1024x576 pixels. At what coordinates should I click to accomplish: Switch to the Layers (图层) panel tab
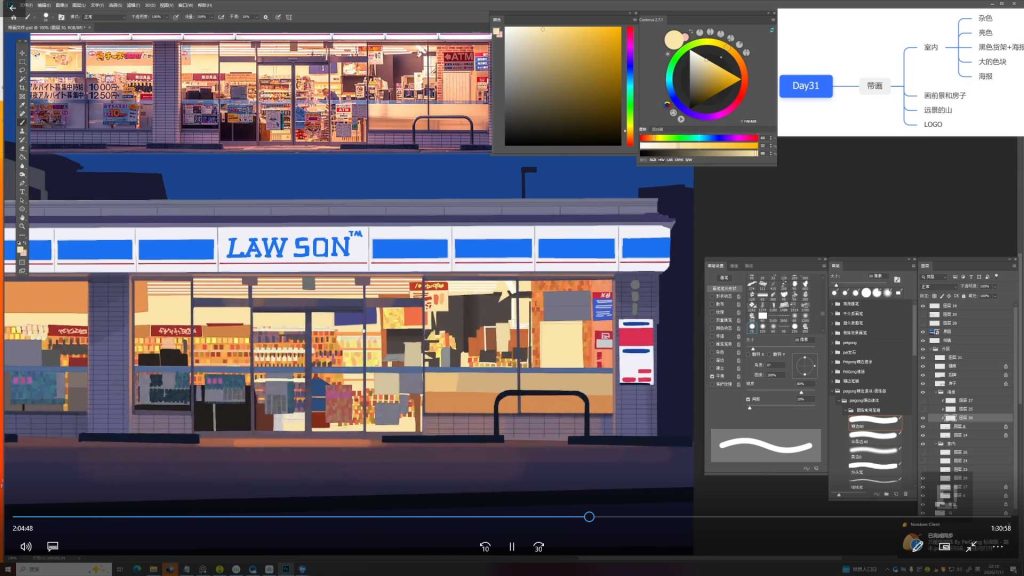925,266
